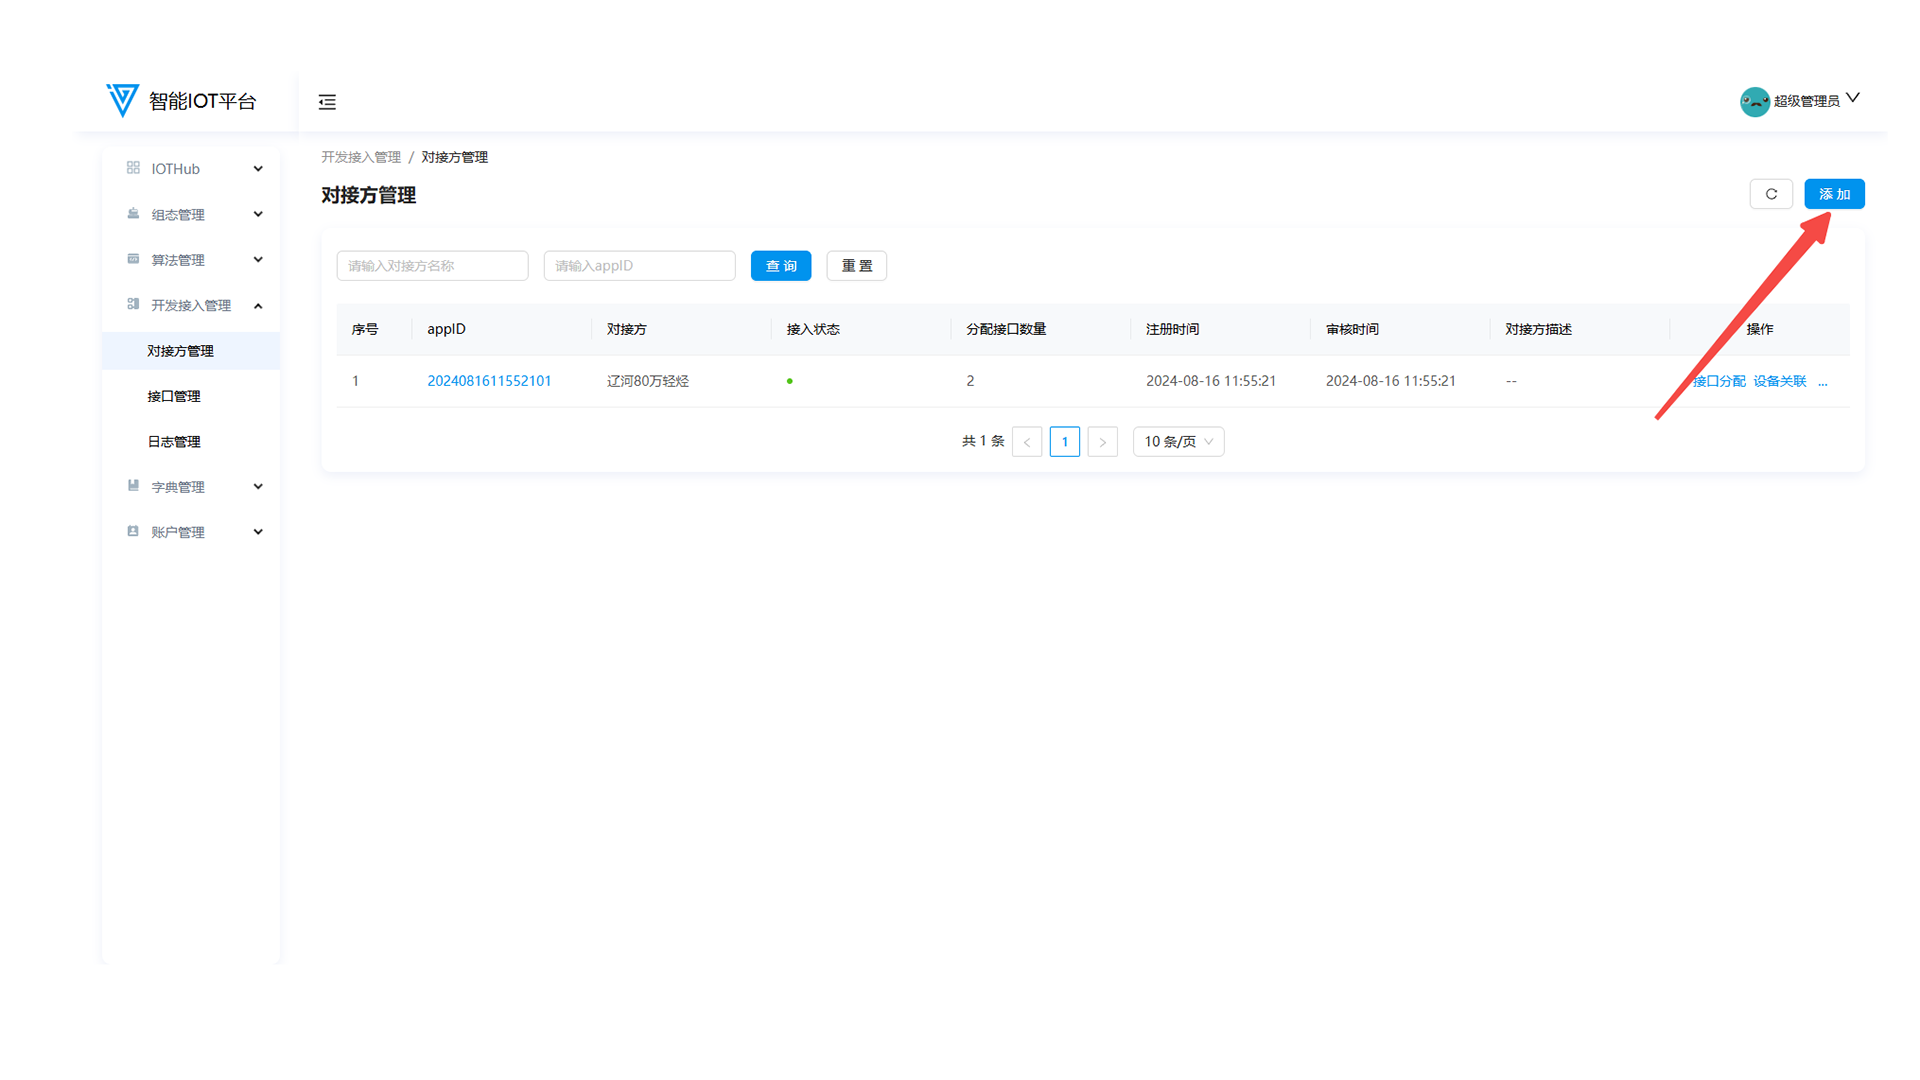
Task: Open the 超级管理员 user dropdown arrow
Action: coord(1853,98)
